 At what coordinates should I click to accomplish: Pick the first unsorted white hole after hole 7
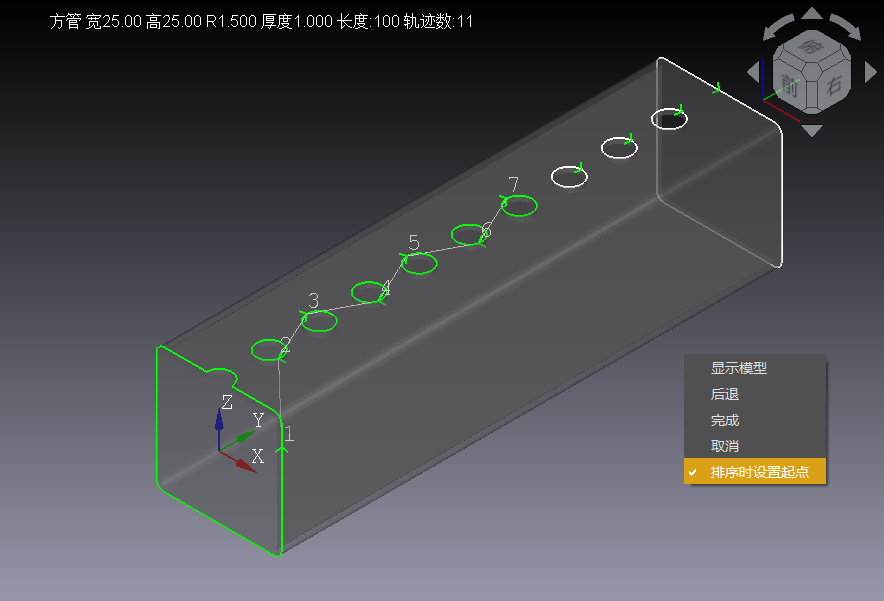tap(569, 177)
